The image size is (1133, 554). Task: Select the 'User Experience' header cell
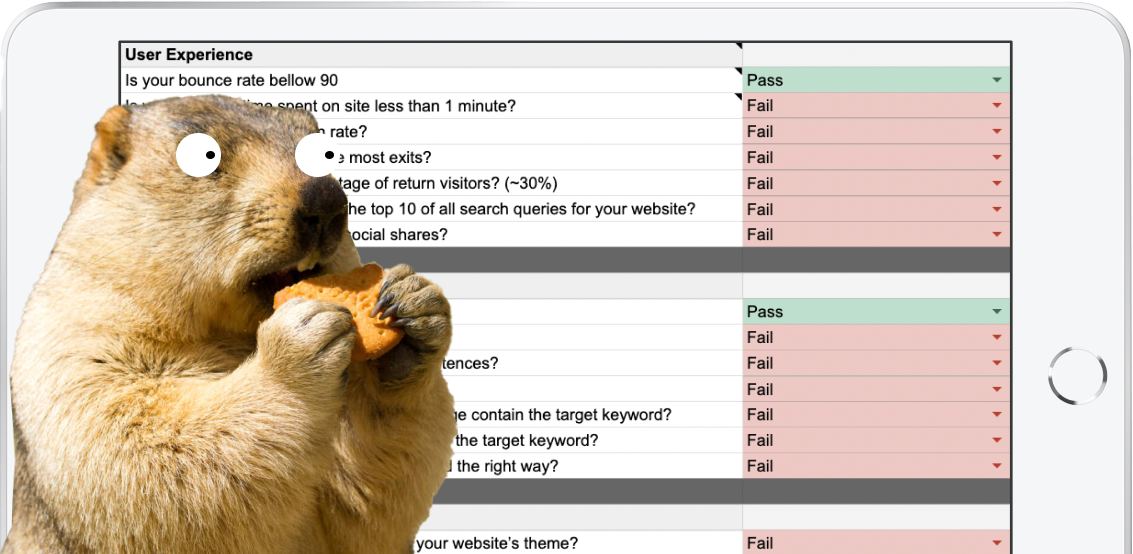(431, 54)
